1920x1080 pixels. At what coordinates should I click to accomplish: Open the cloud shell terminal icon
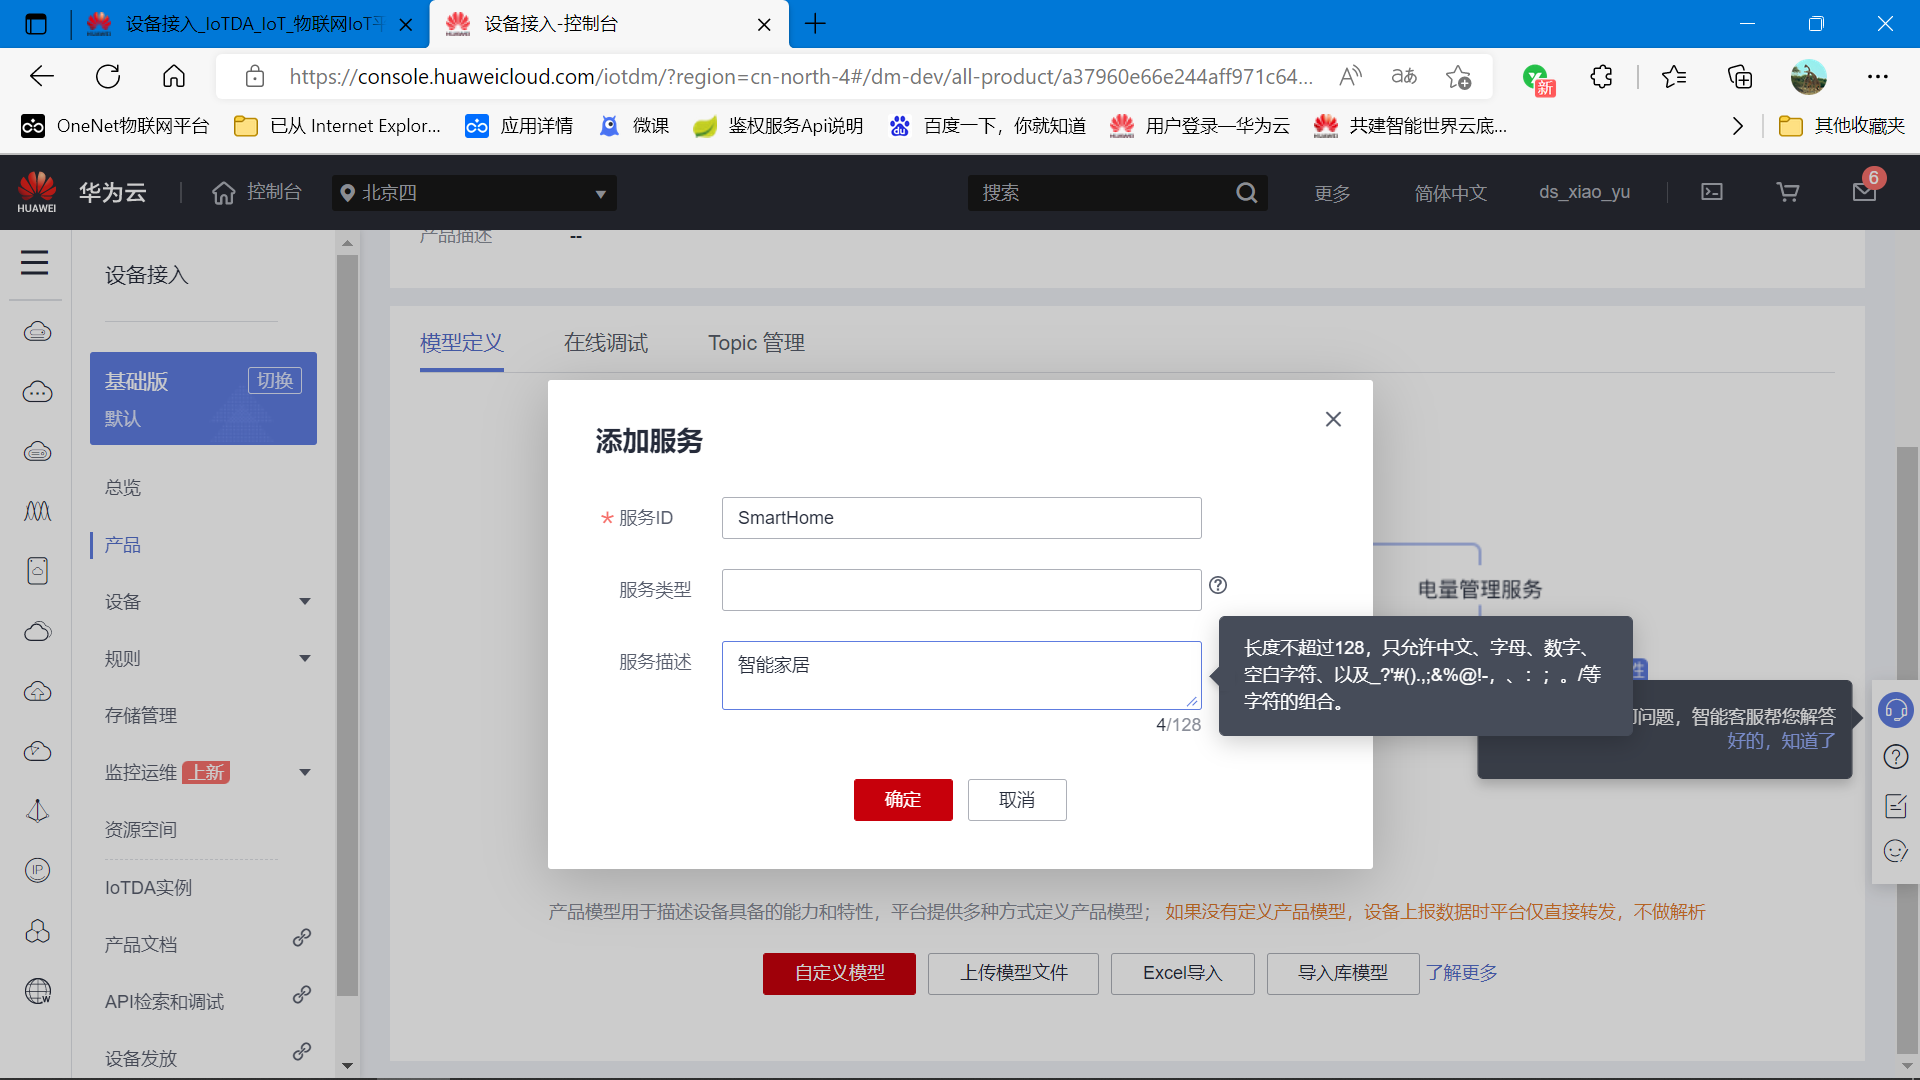1712,192
